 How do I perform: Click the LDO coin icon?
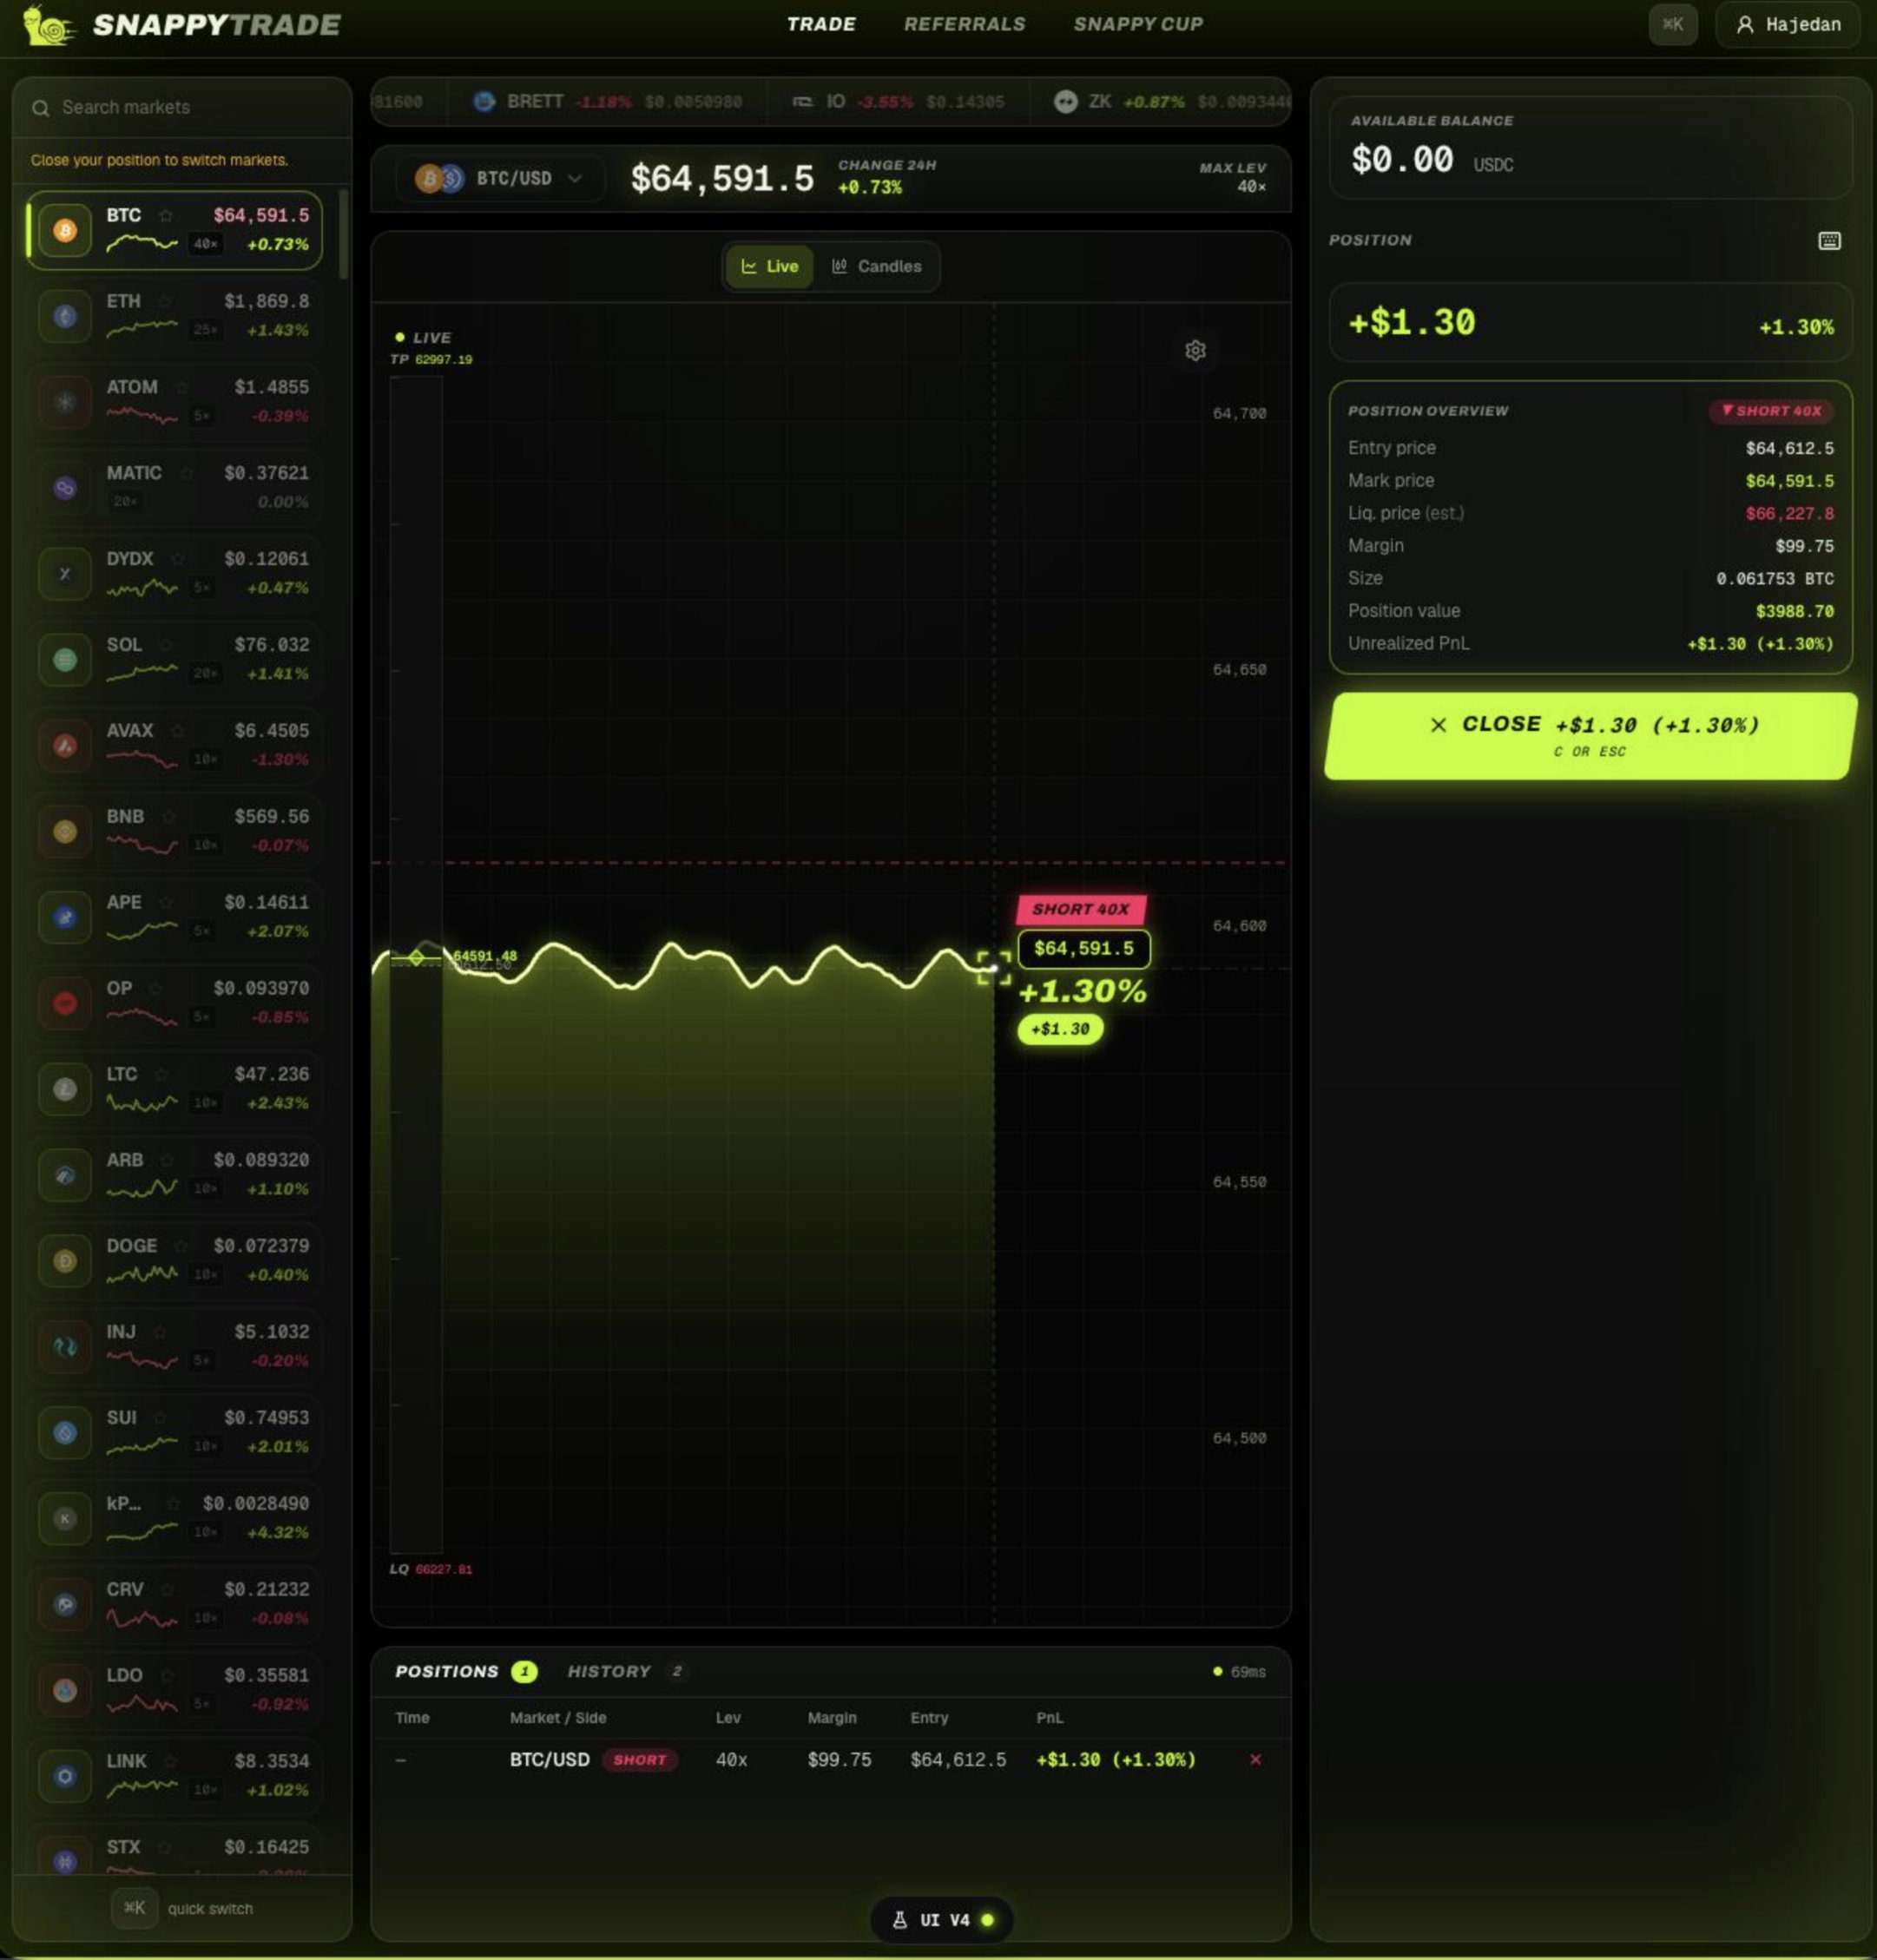(x=65, y=1690)
